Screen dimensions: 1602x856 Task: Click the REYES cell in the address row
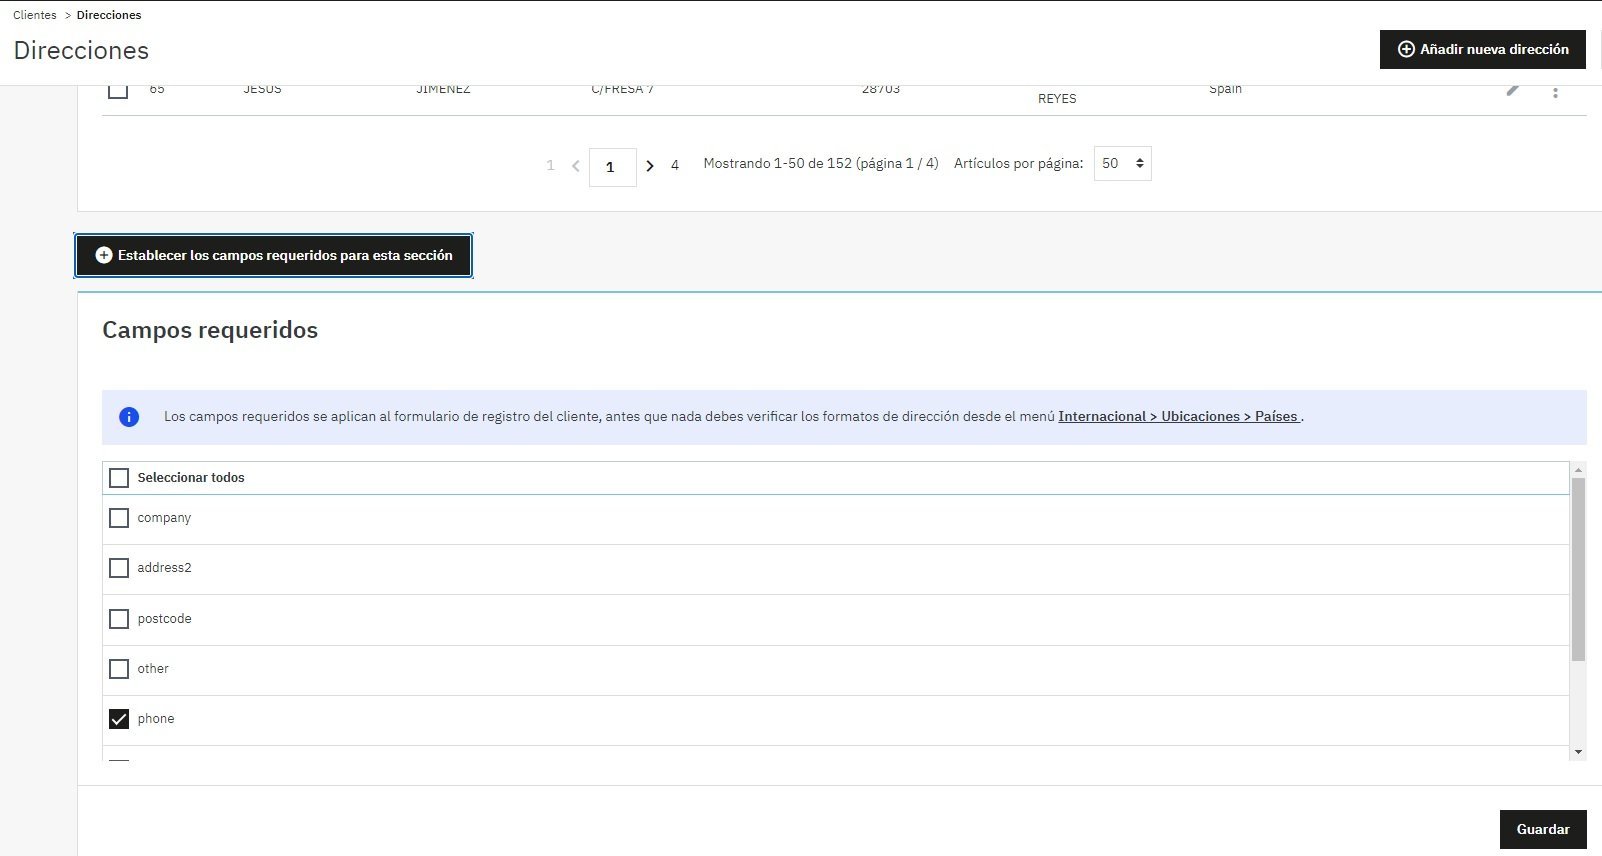point(1057,99)
